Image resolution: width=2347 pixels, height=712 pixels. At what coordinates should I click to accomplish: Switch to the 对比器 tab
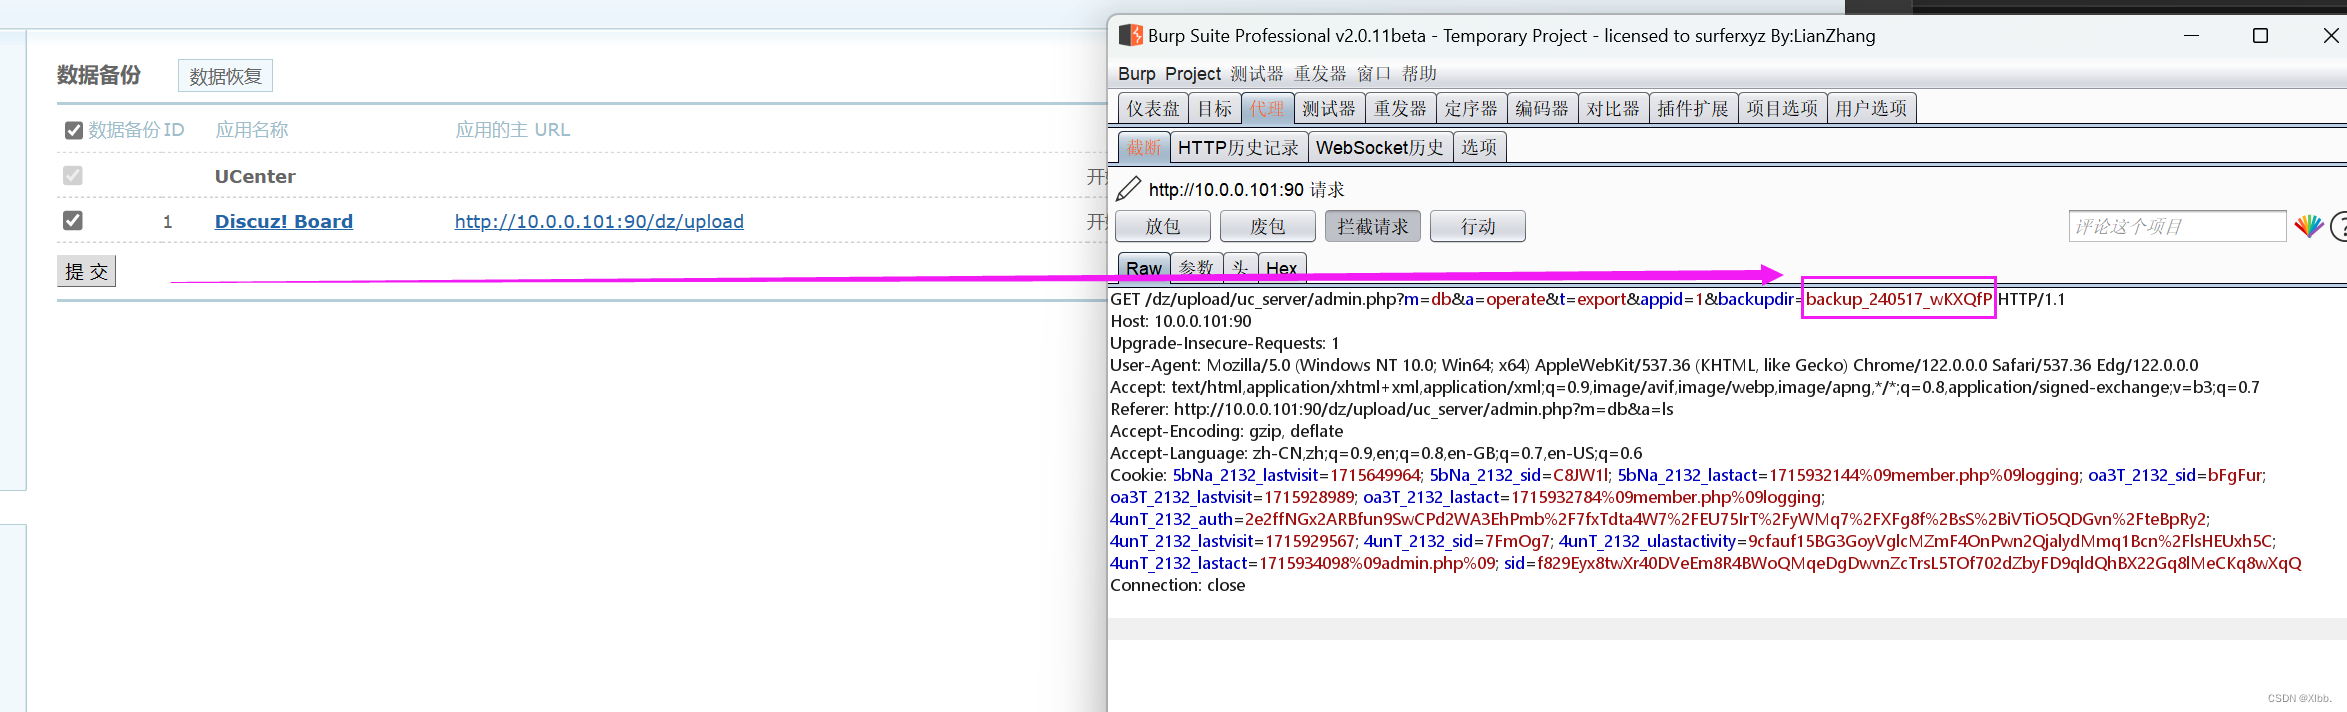click(1613, 108)
